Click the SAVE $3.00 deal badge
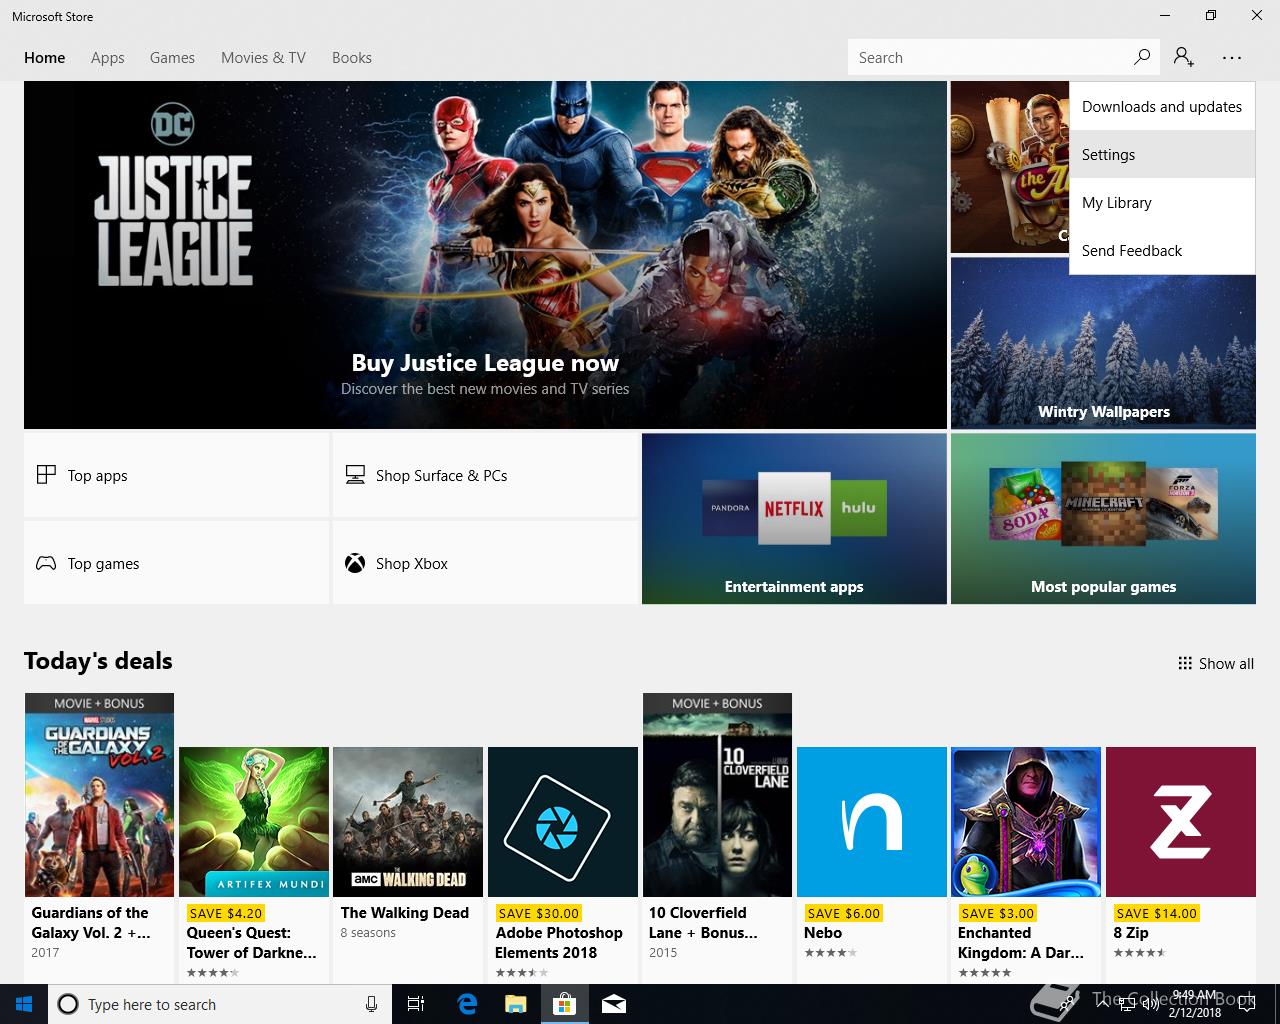The height and width of the screenshot is (1024, 1280). pos(998,913)
